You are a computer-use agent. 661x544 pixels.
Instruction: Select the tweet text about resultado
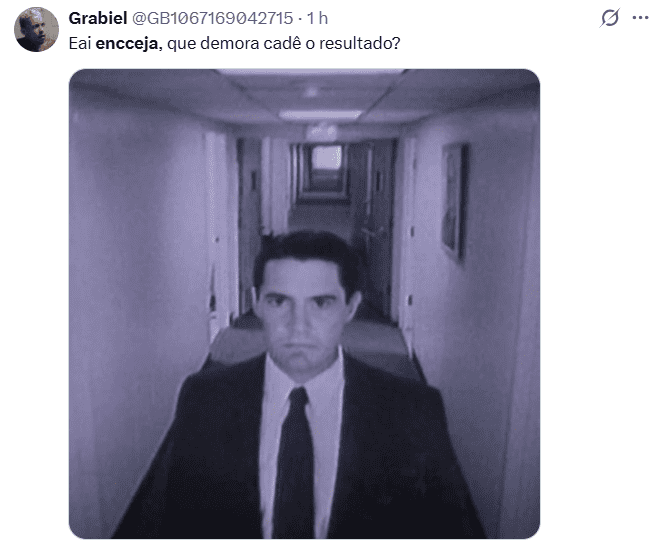[x=234, y=43]
